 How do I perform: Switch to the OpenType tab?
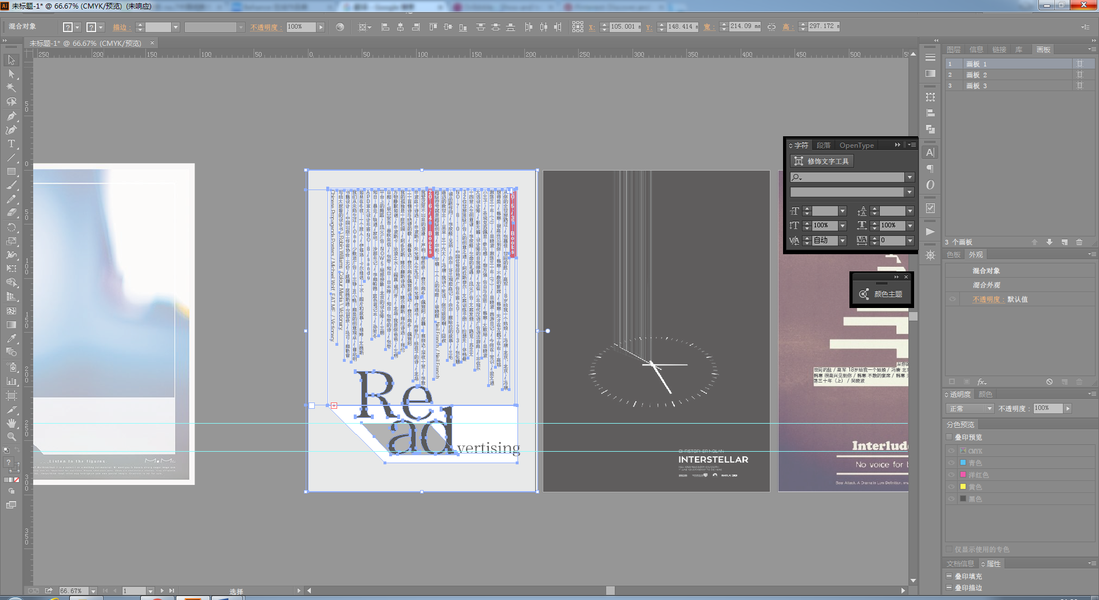pos(856,145)
